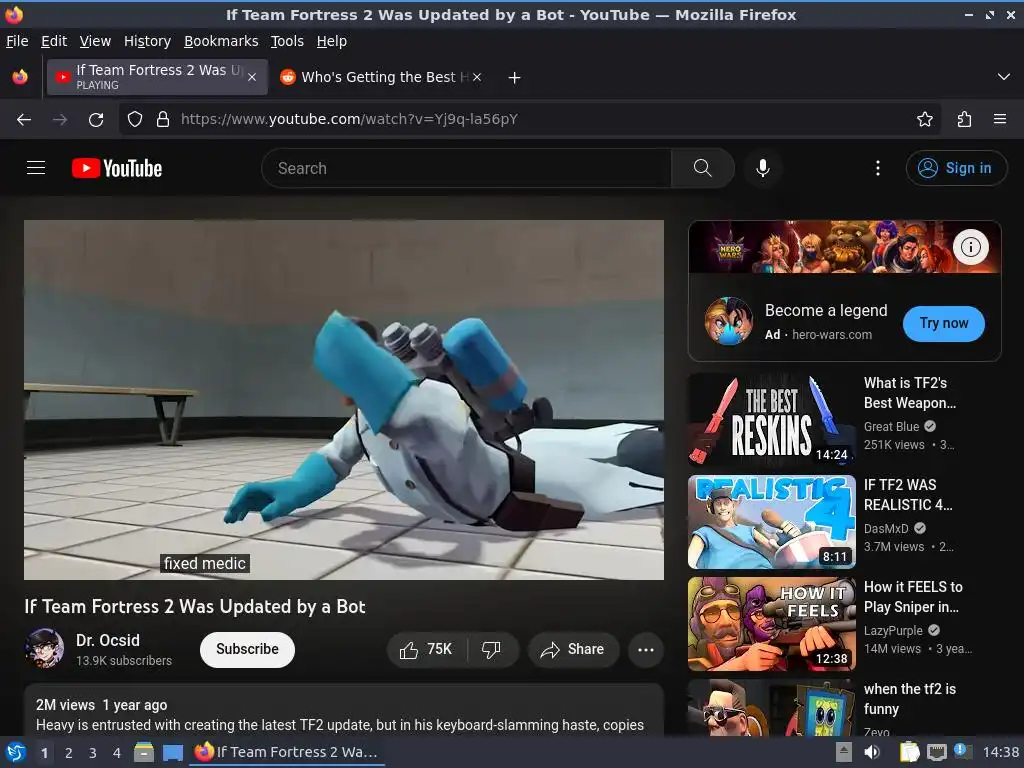This screenshot has width=1024, height=768.
Task: Open the History menu
Action: pyautogui.click(x=147, y=41)
